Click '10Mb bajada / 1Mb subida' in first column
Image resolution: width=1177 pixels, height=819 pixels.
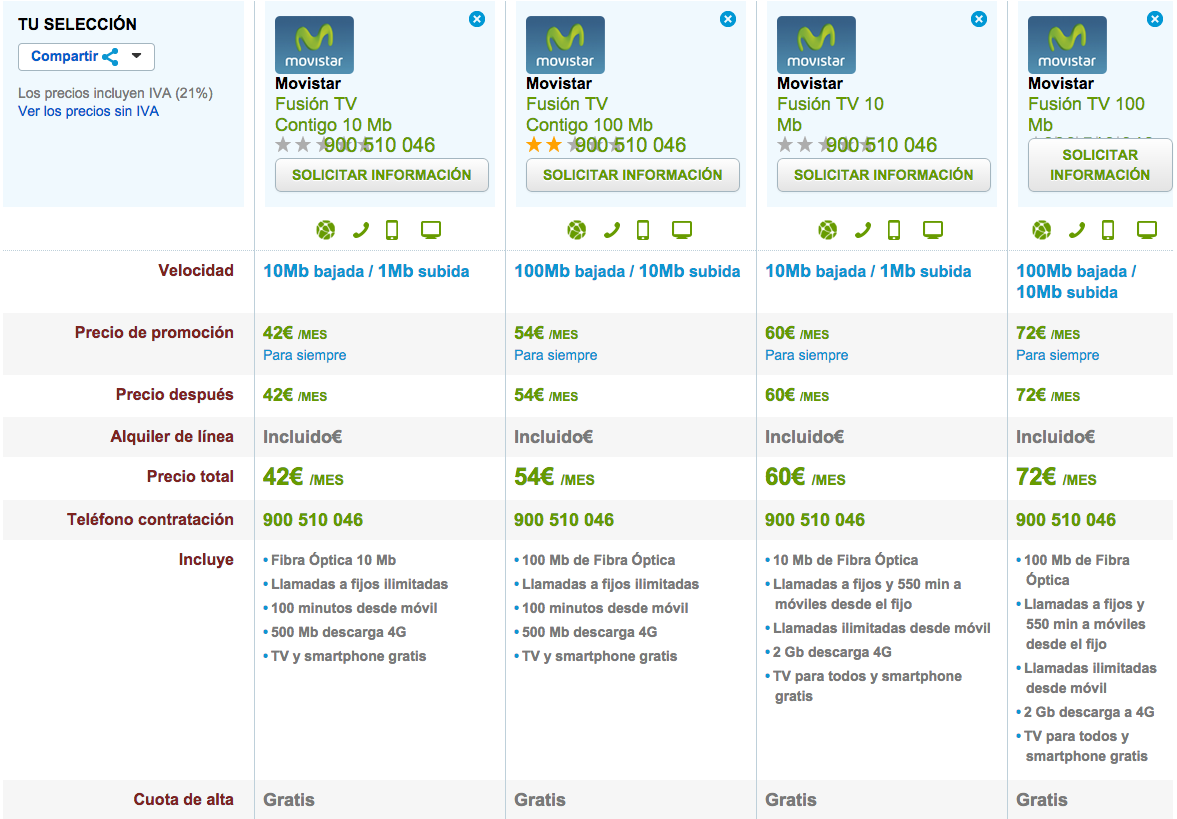(x=366, y=272)
